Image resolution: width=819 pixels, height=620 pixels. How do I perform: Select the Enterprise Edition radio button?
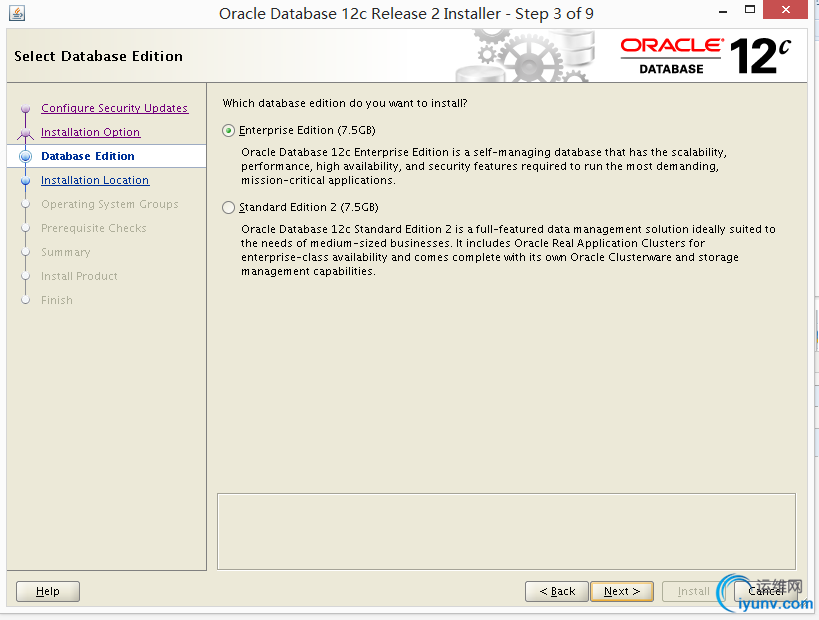click(x=228, y=131)
